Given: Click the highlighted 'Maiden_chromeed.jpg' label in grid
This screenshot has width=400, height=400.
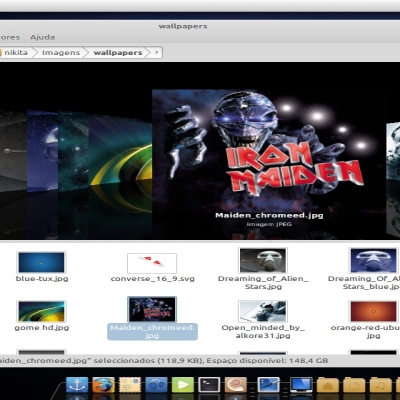Looking at the screenshot, I should pos(152,332).
